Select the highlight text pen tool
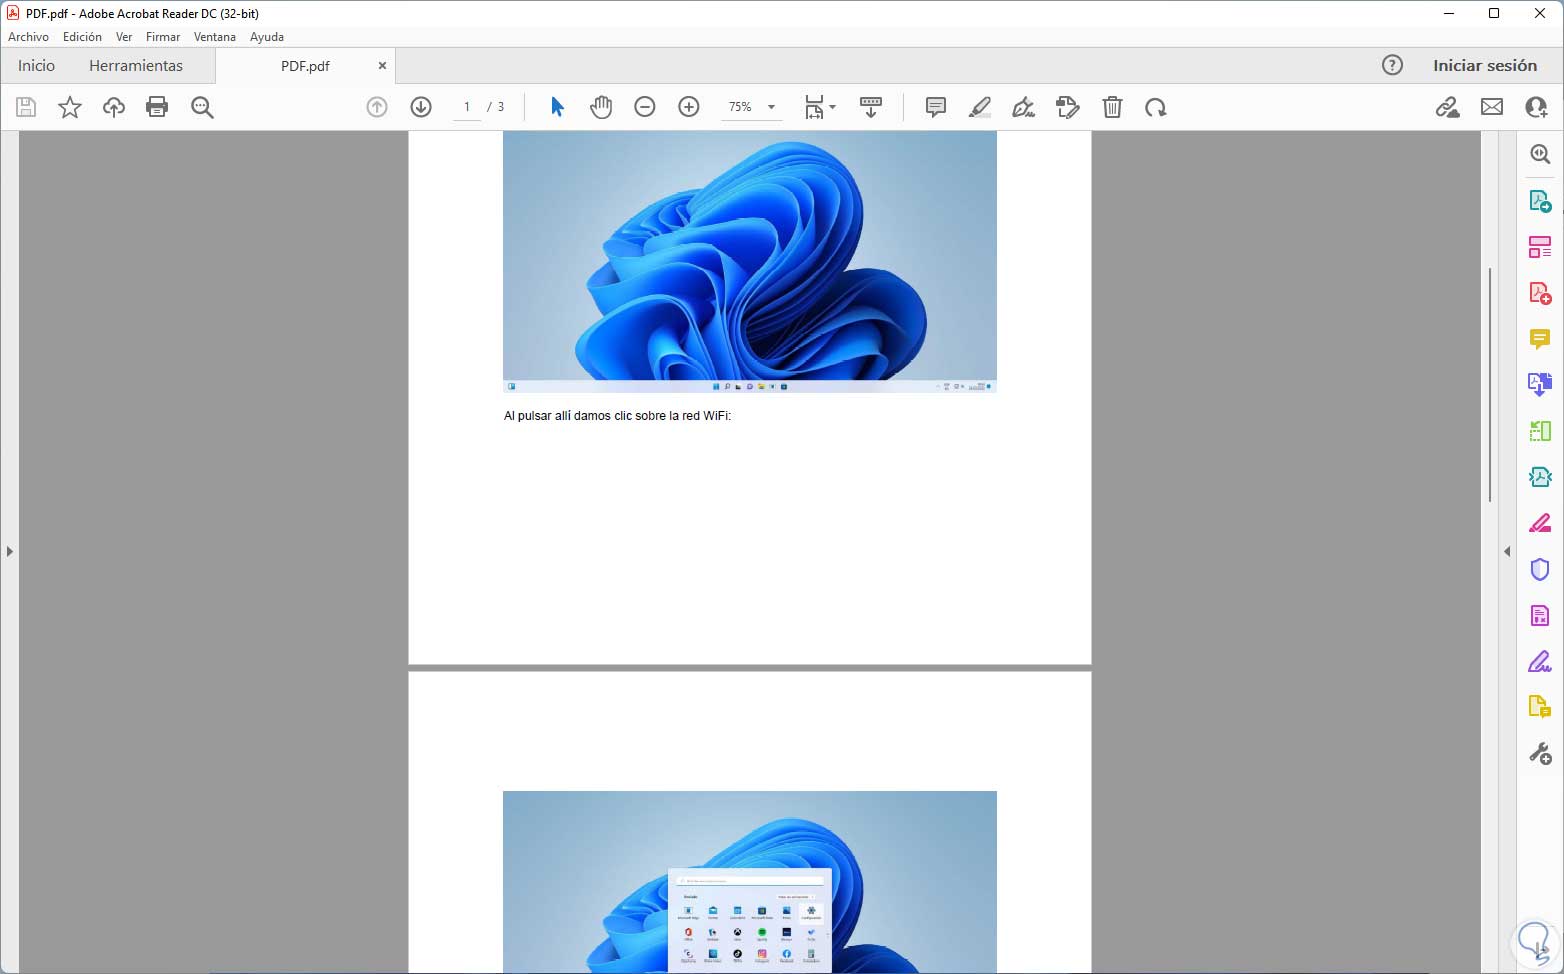Image resolution: width=1564 pixels, height=974 pixels. tap(980, 107)
